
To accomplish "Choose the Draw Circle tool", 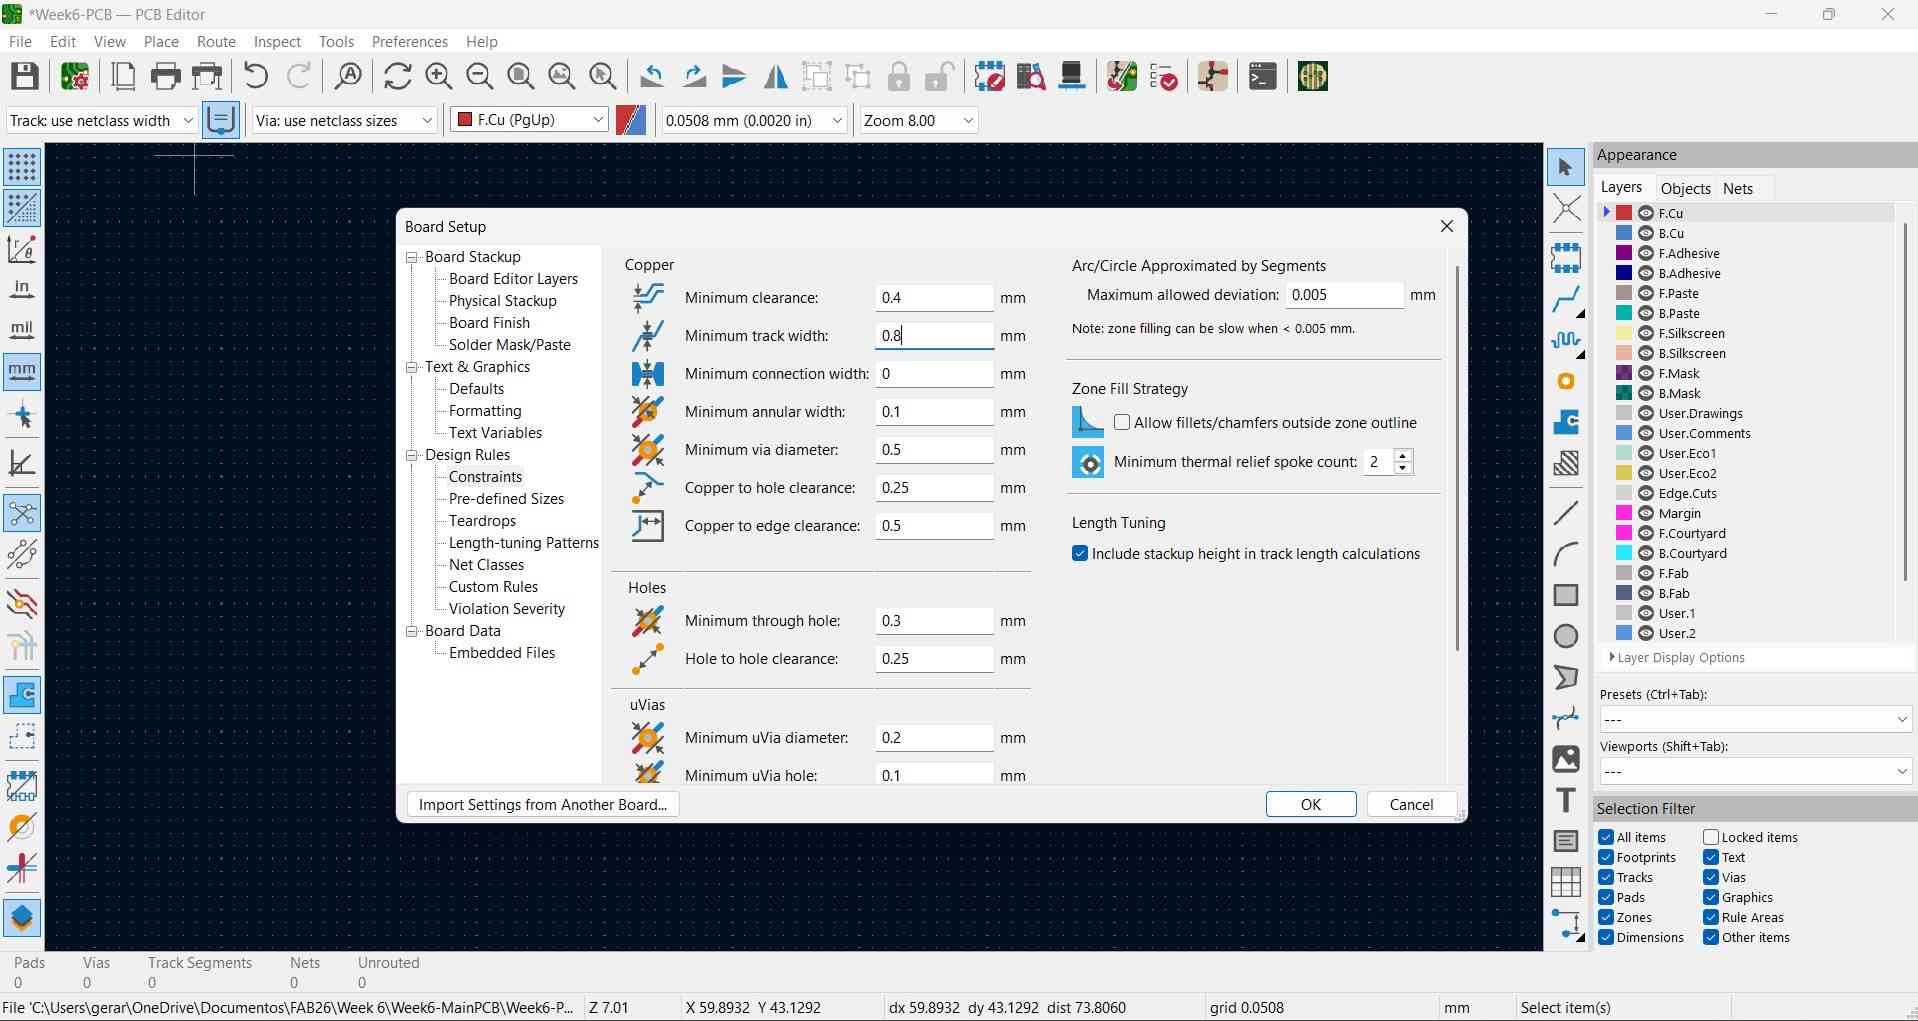I will [x=1565, y=636].
